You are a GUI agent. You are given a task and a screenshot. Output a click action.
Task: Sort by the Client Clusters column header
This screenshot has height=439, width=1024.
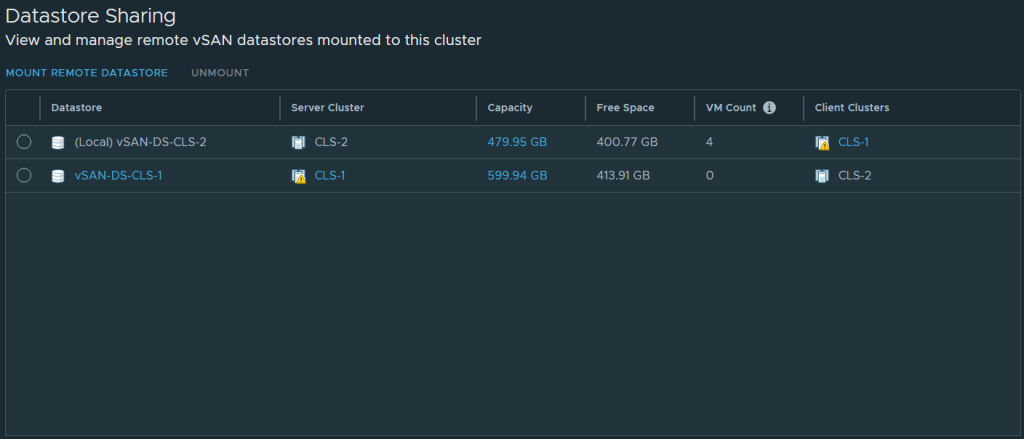point(852,108)
